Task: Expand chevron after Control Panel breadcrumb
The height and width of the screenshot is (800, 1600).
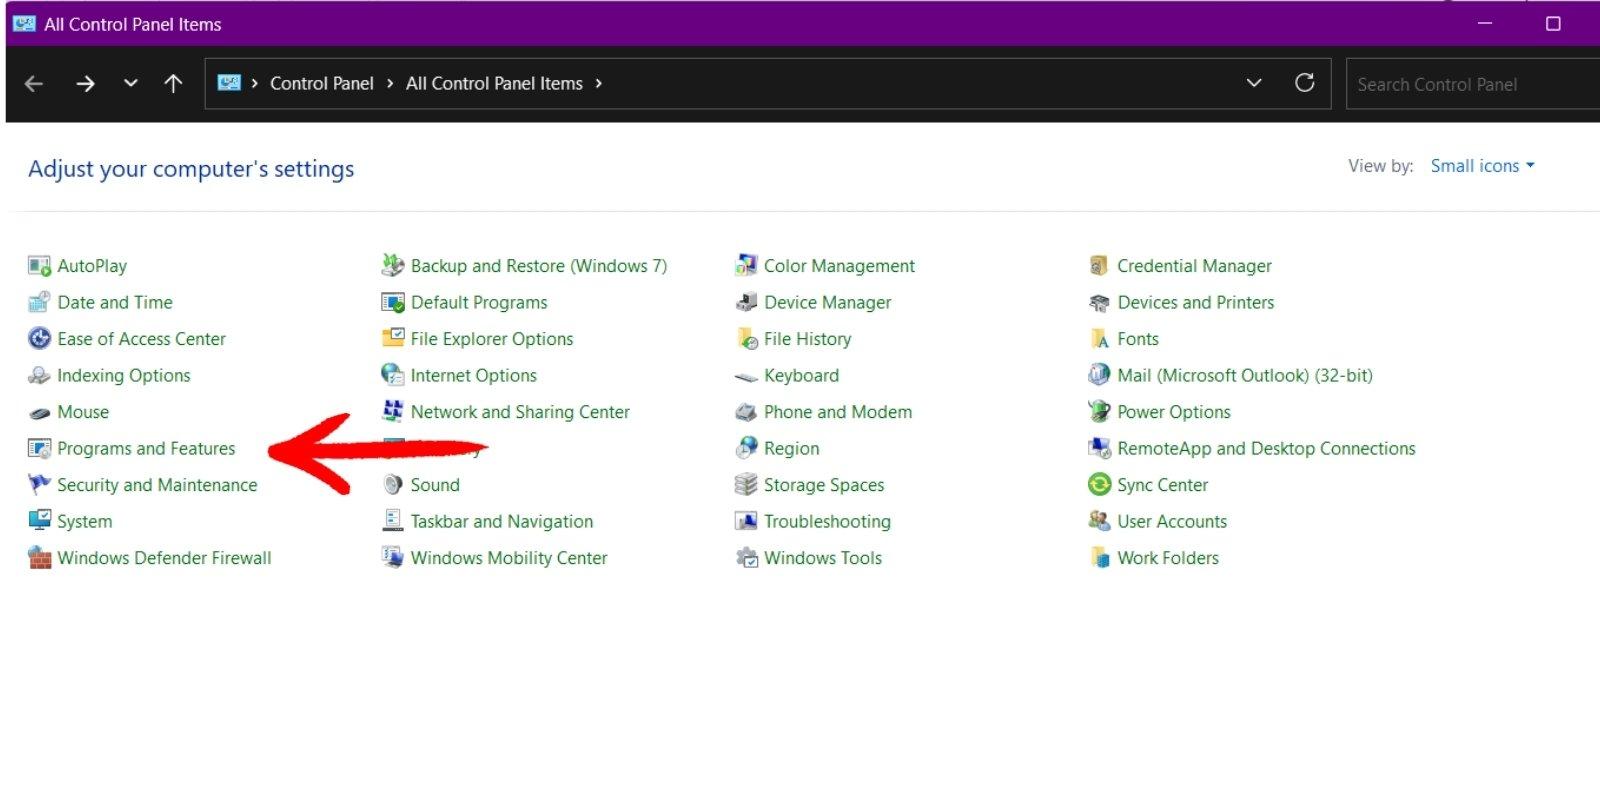Action: (390, 84)
